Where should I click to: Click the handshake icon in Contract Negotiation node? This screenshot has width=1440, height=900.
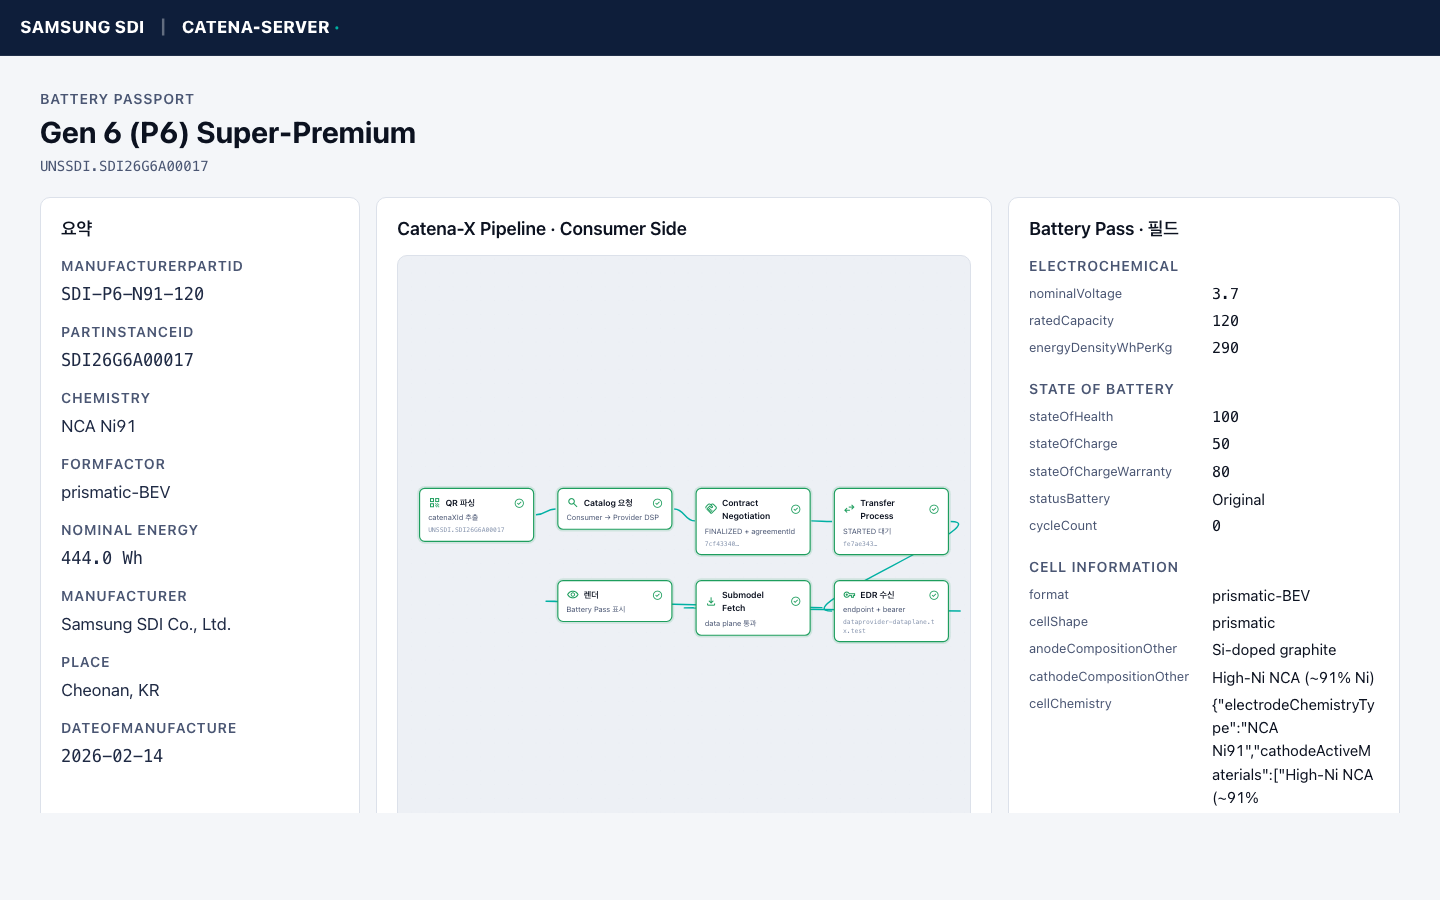pyautogui.click(x=711, y=509)
